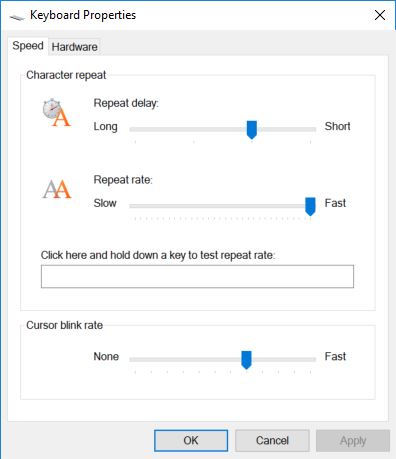The image size is (396, 459).
Task: Set repeat rate near the Slow end
Action: pos(136,206)
